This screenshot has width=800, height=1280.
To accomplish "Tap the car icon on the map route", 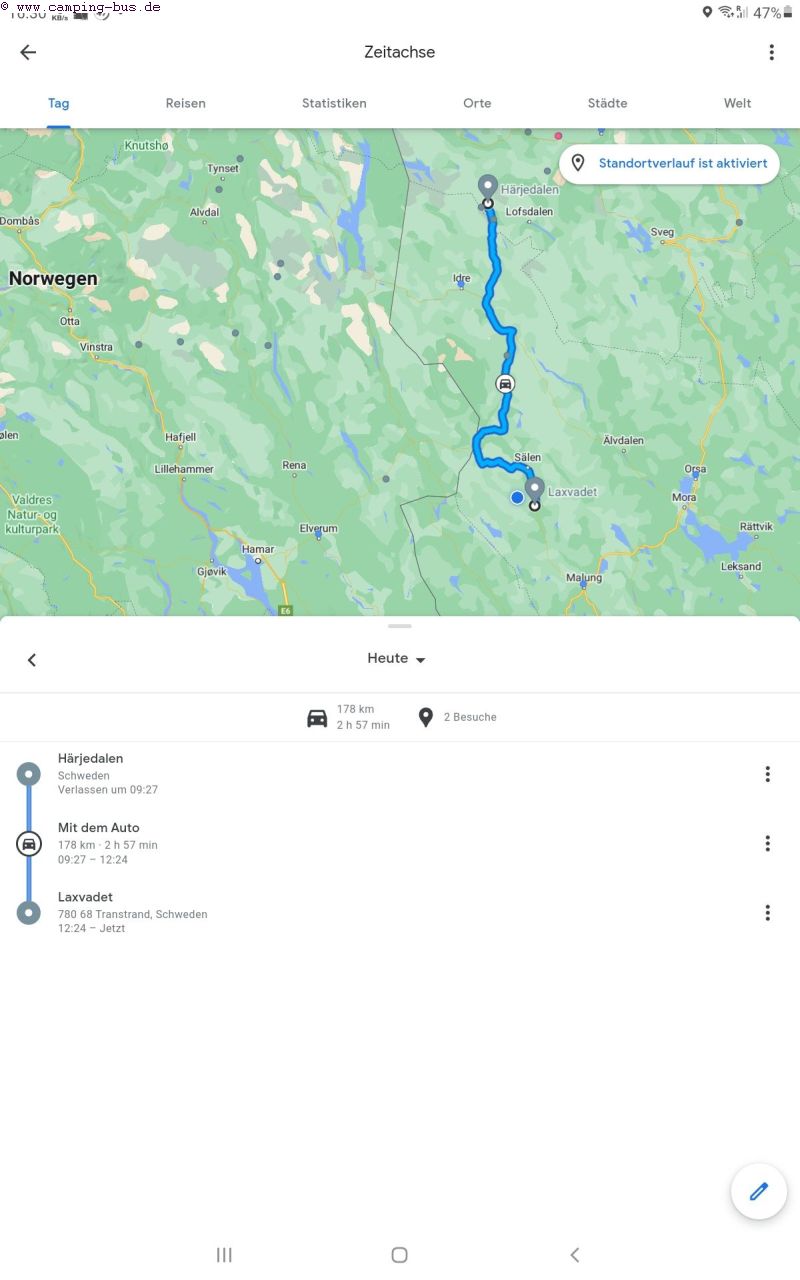I will (x=506, y=384).
